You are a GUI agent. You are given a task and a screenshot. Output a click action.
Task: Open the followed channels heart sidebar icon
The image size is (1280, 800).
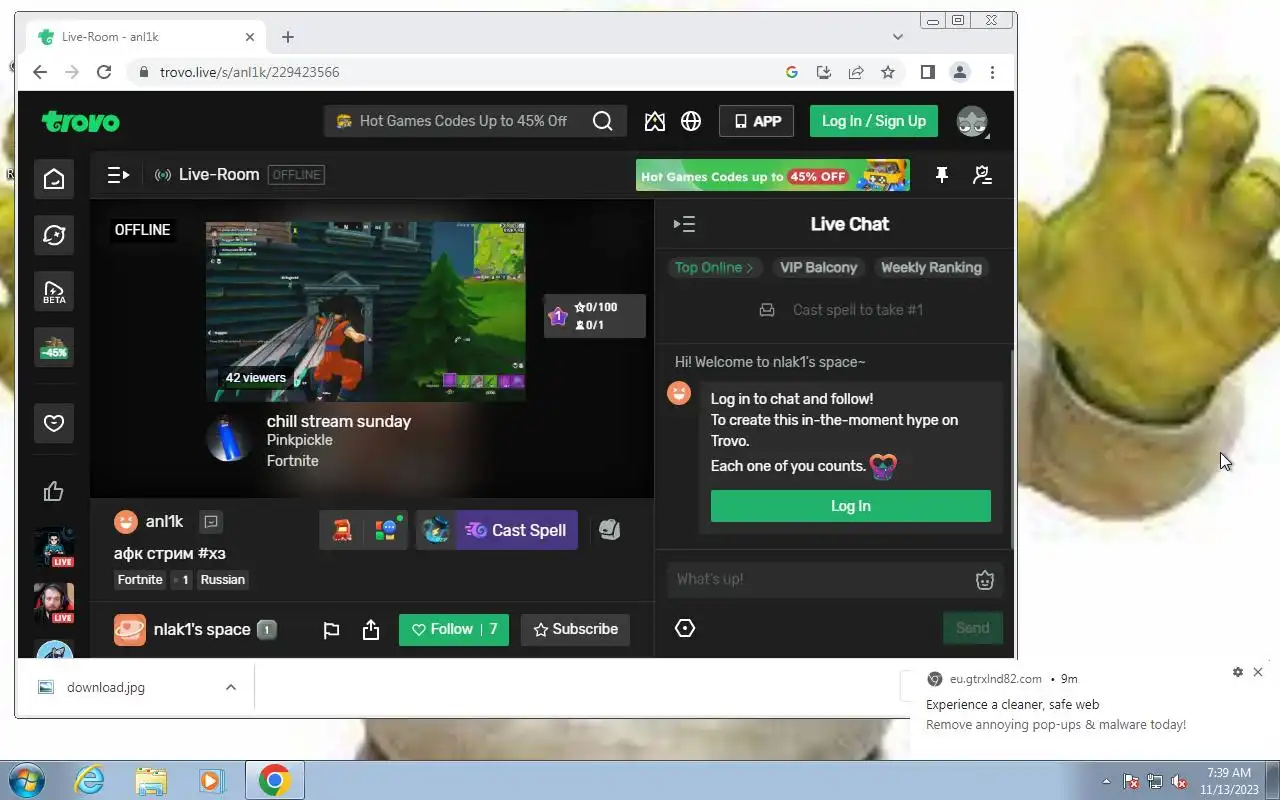pyautogui.click(x=54, y=423)
